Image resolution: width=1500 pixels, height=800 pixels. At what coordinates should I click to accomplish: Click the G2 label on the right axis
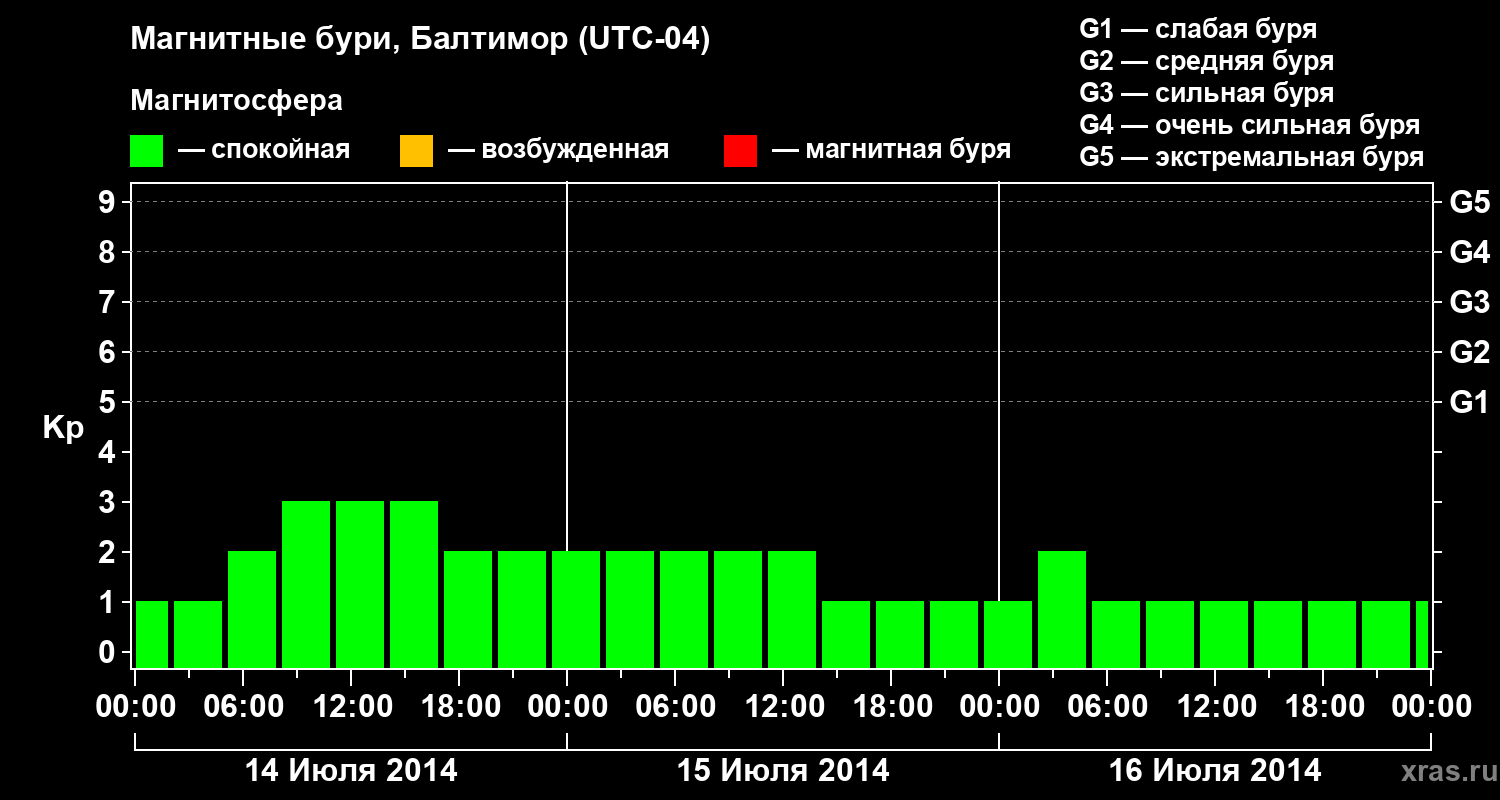pos(1469,352)
